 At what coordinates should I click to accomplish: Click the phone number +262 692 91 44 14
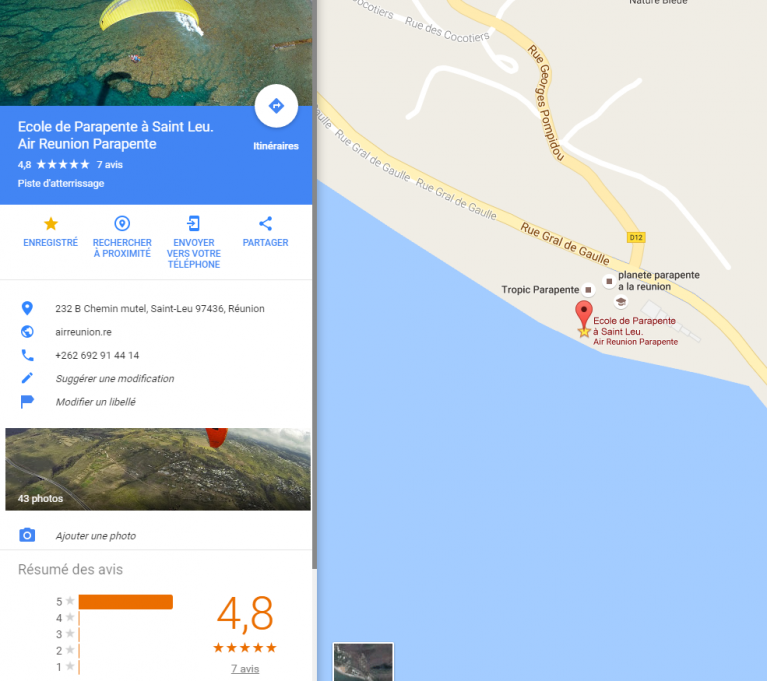click(97, 355)
